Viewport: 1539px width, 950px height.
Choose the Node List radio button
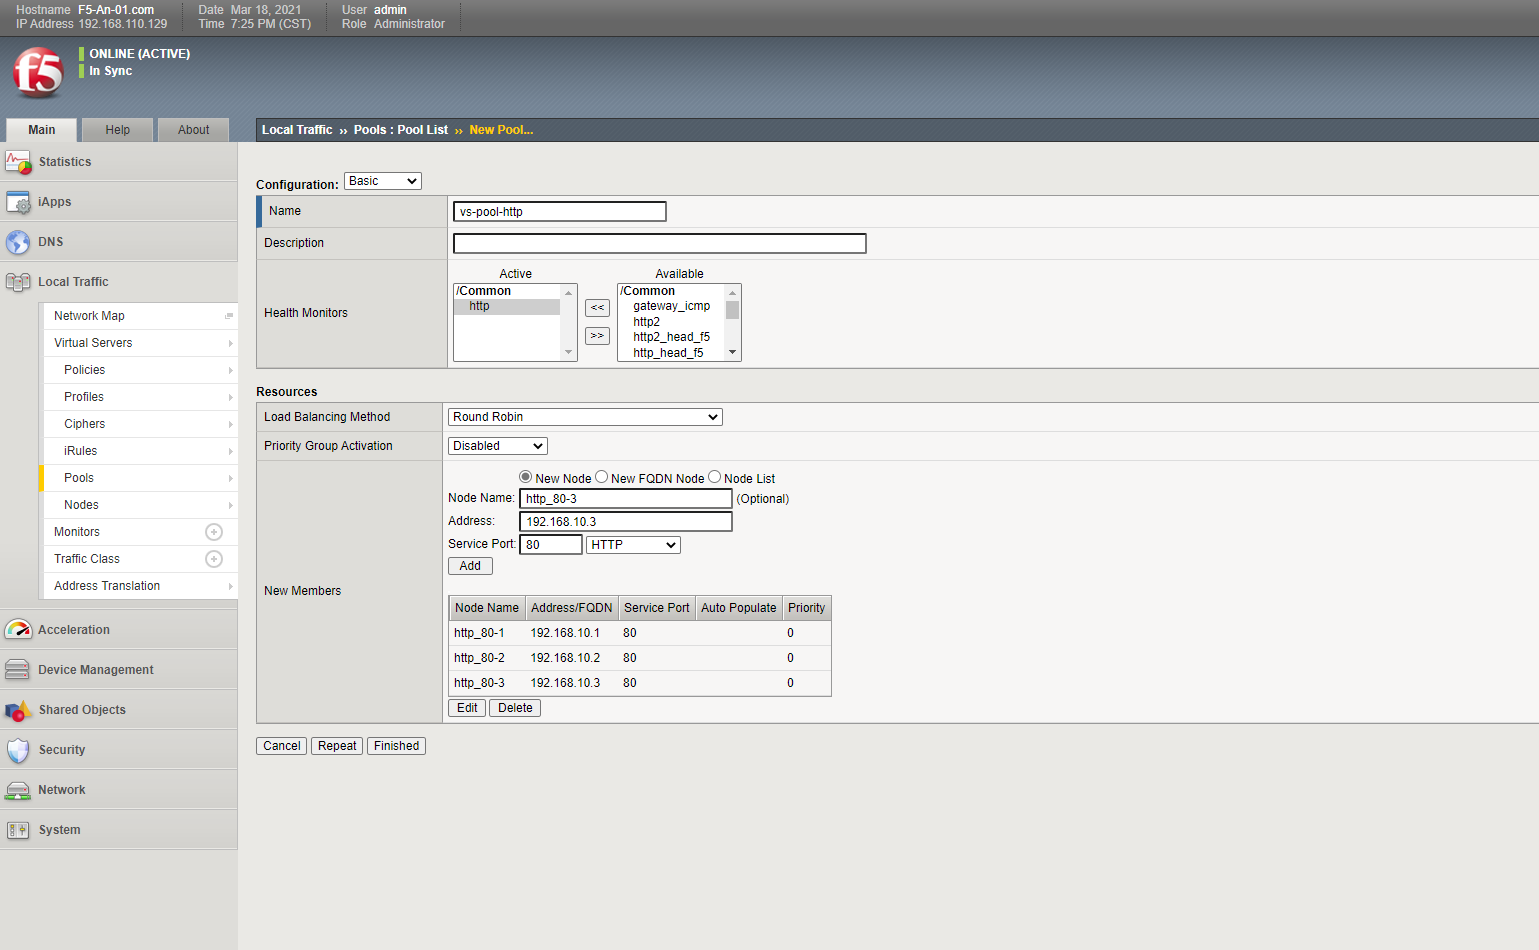(x=714, y=477)
